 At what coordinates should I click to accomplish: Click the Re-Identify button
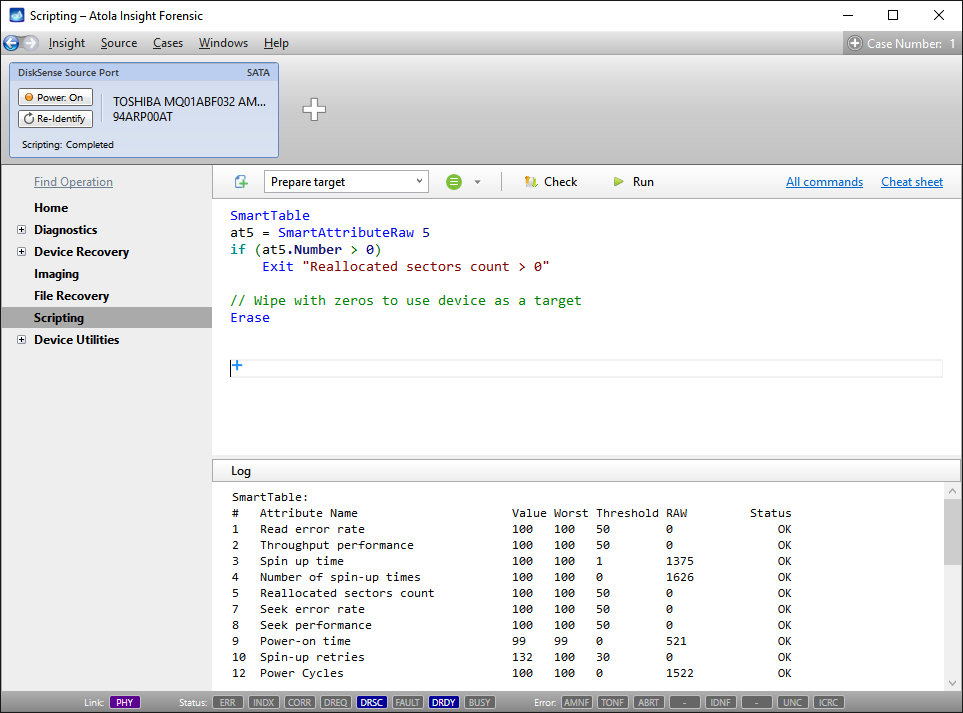point(55,119)
